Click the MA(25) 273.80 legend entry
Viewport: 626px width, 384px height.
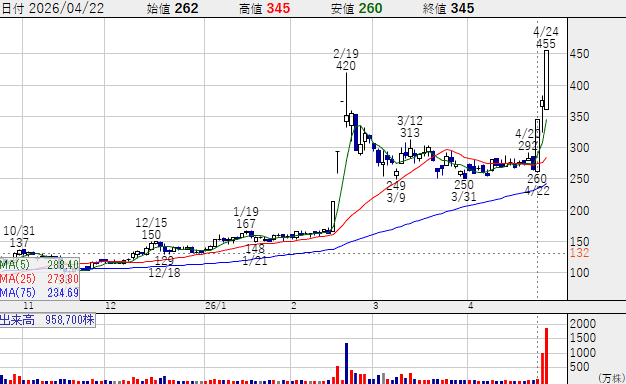tap(40, 278)
